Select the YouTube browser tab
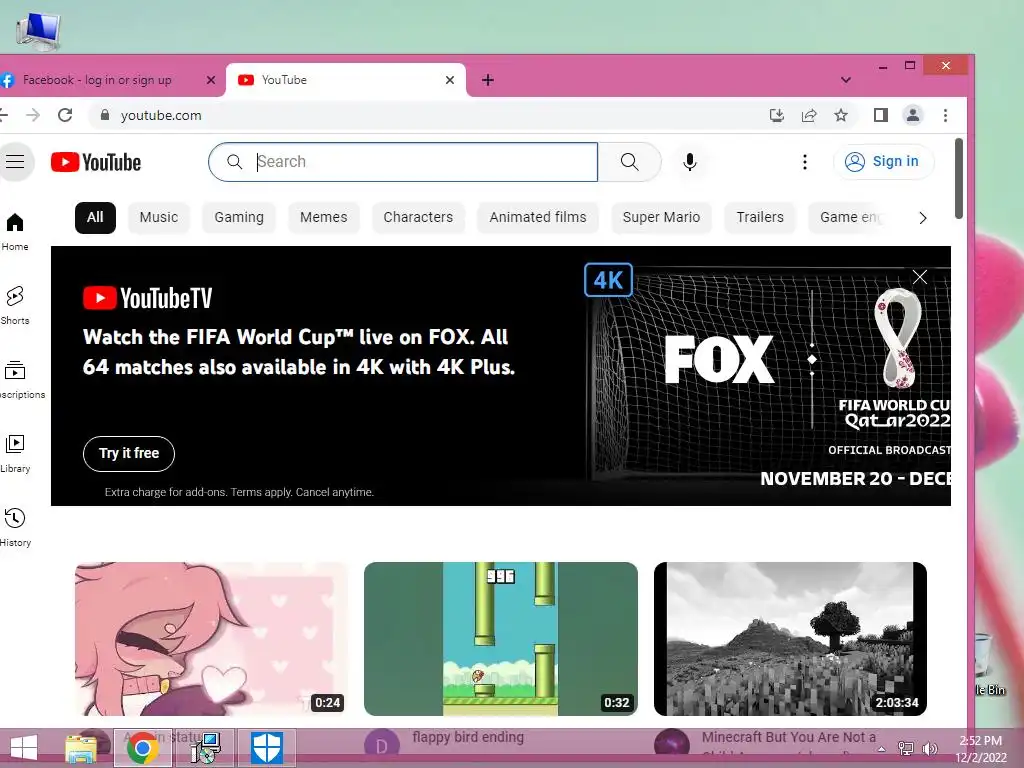Screen dimensions: 1024x768 (346, 80)
